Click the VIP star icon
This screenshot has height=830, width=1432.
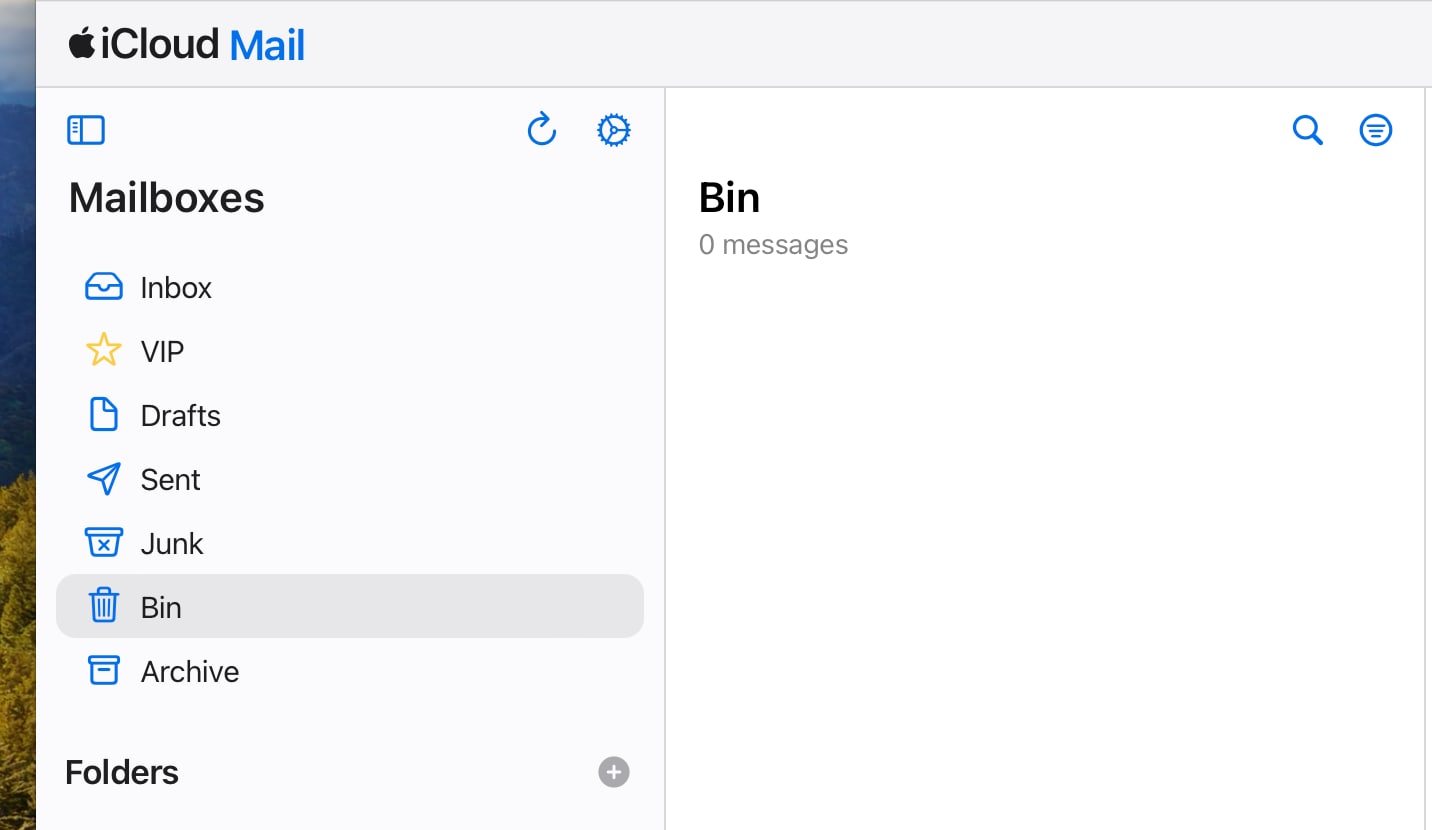tap(104, 351)
